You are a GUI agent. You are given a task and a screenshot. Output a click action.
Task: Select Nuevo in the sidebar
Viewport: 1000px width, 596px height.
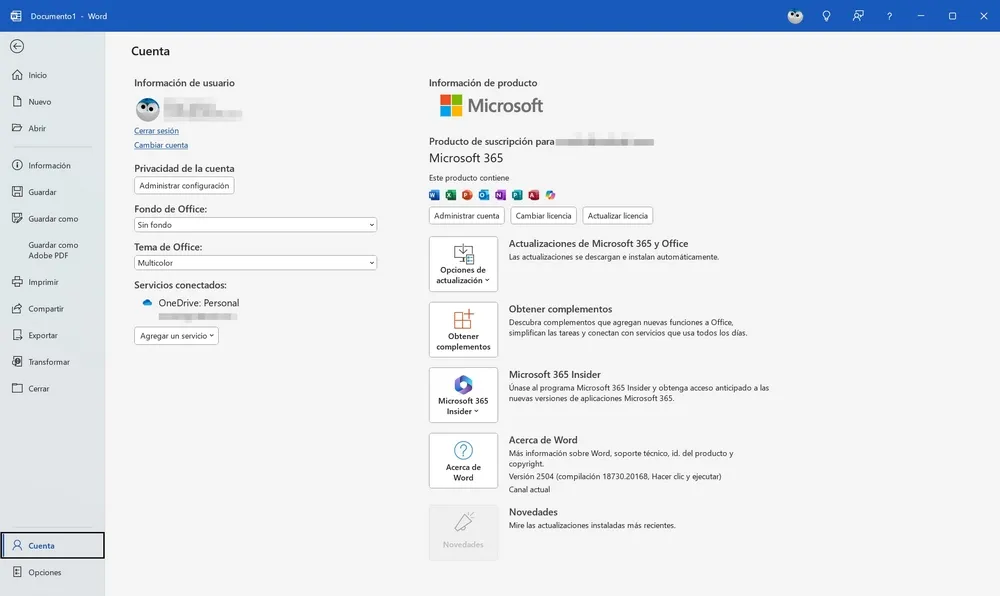[x=52, y=102]
